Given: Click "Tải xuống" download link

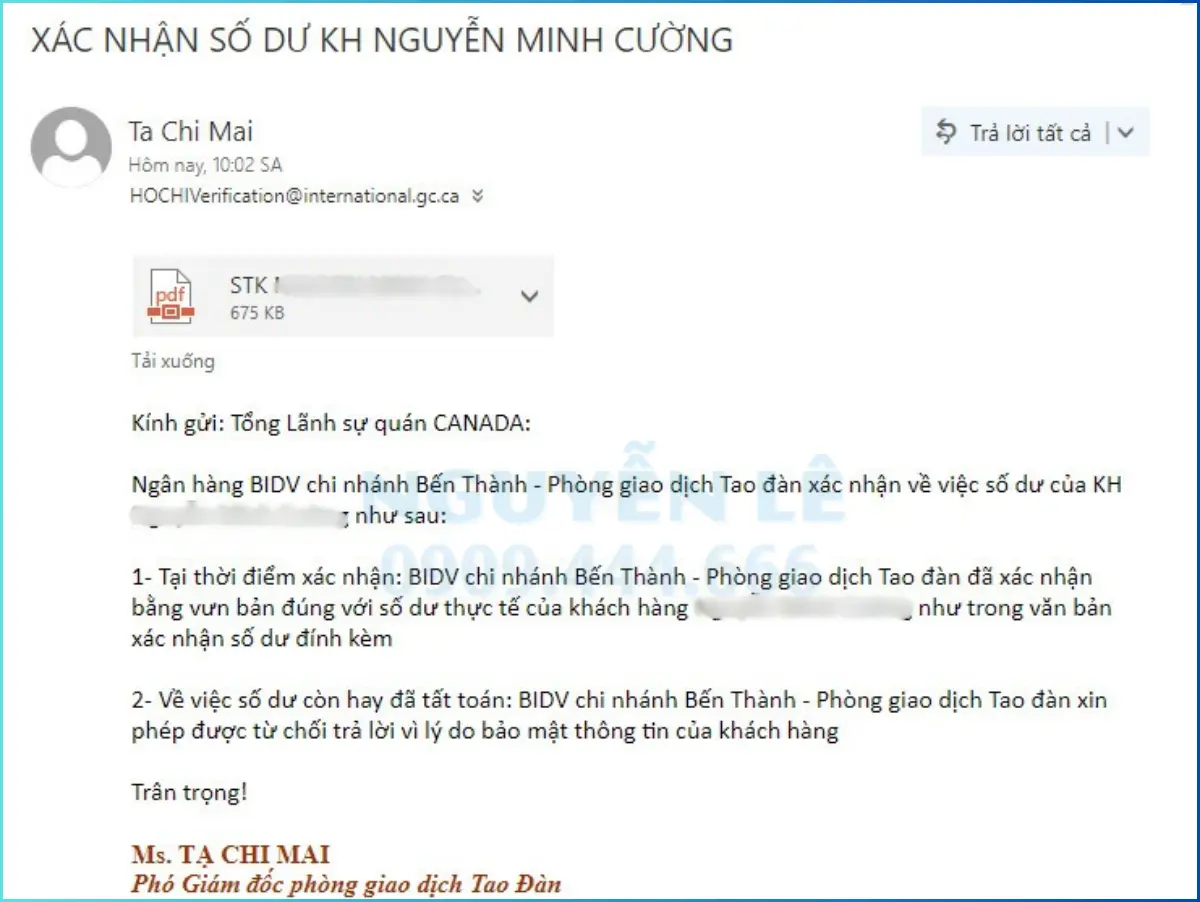Looking at the screenshot, I should [173, 361].
